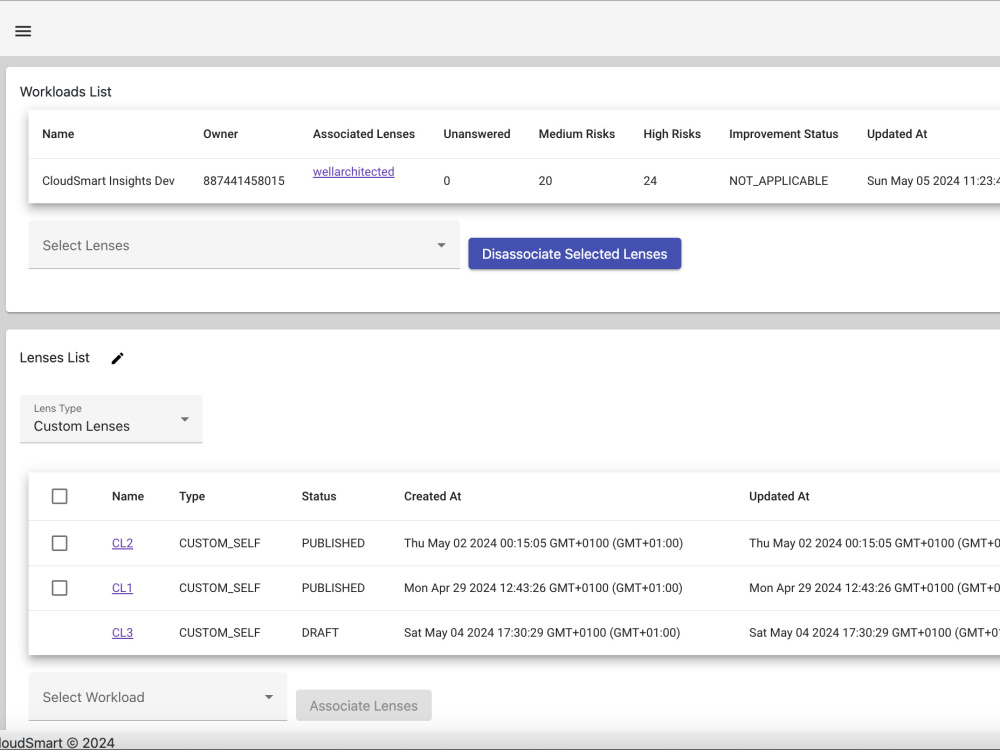Open the CL2 lens details link

(122, 543)
